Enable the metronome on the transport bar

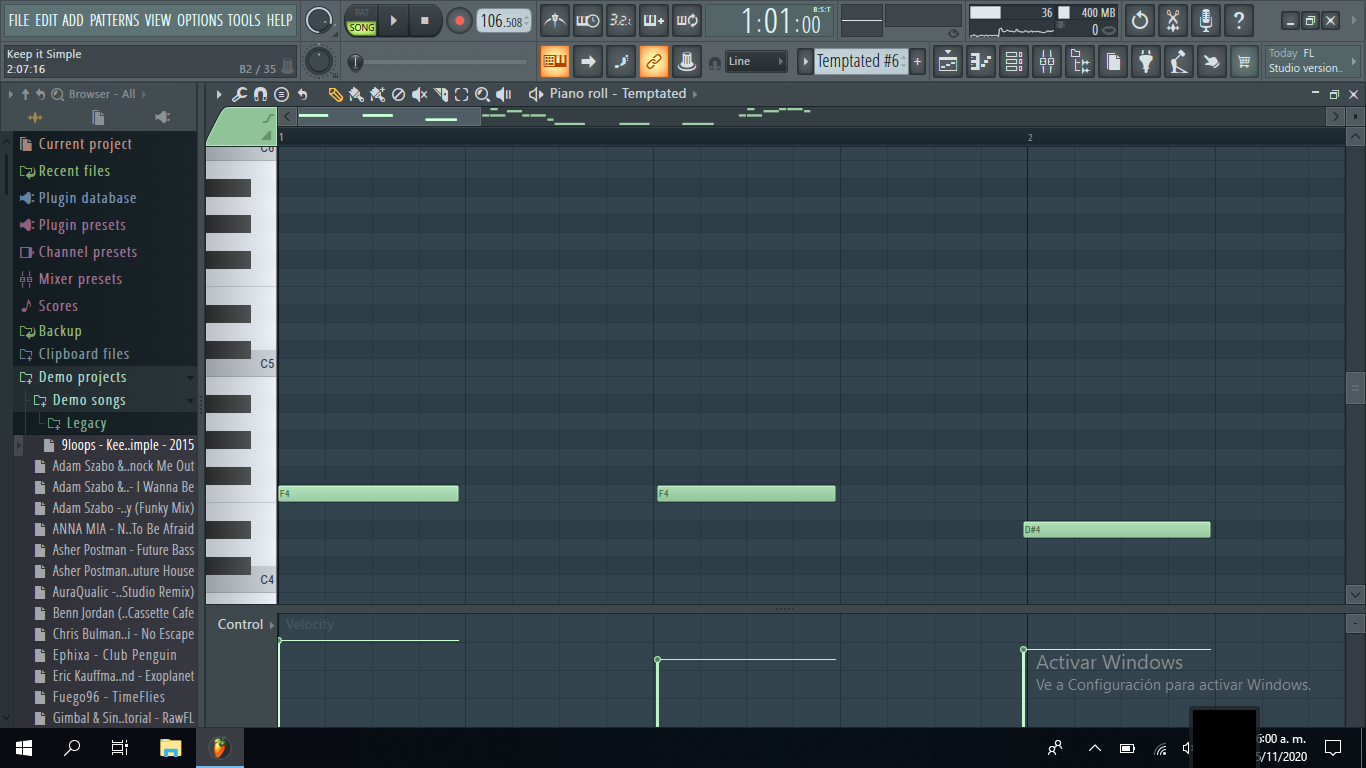coord(555,20)
